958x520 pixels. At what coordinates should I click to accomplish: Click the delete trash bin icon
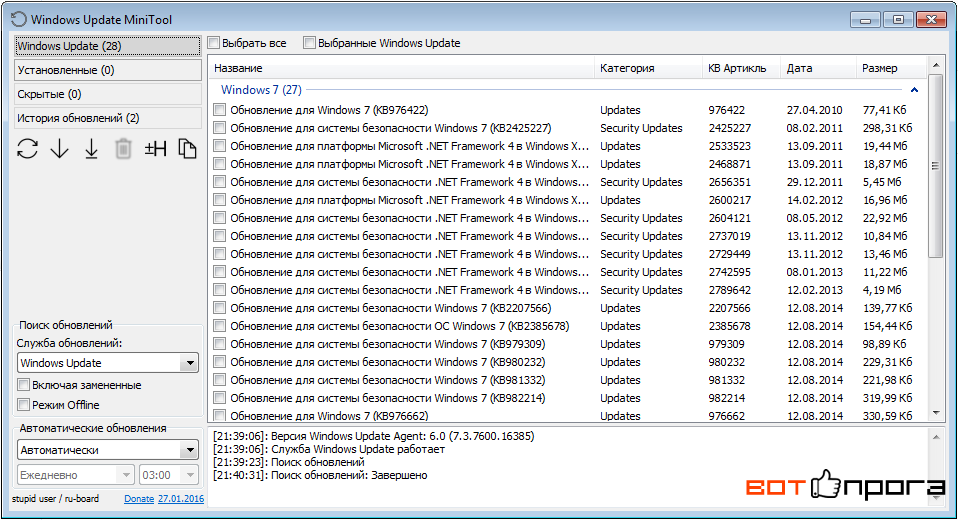pyautogui.click(x=123, y=148)
